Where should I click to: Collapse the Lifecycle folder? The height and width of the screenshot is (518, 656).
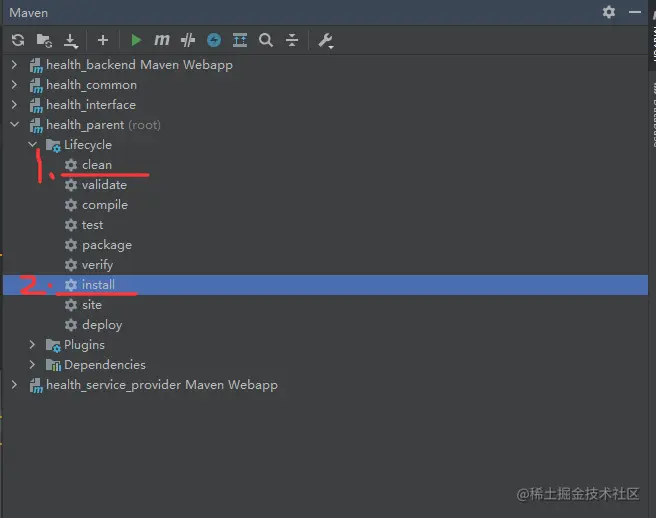click(x=32, y=144)
